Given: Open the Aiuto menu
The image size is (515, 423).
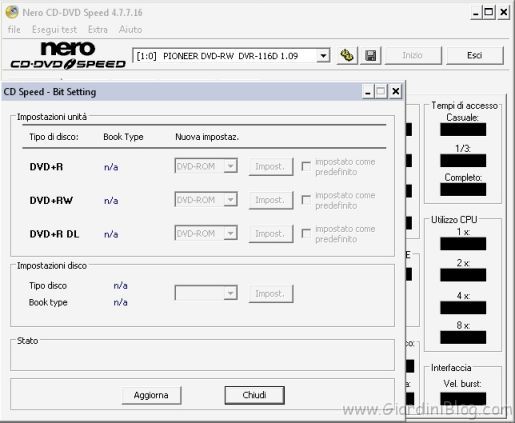Looking at the screenshot, I should click(x=130, y=29).
